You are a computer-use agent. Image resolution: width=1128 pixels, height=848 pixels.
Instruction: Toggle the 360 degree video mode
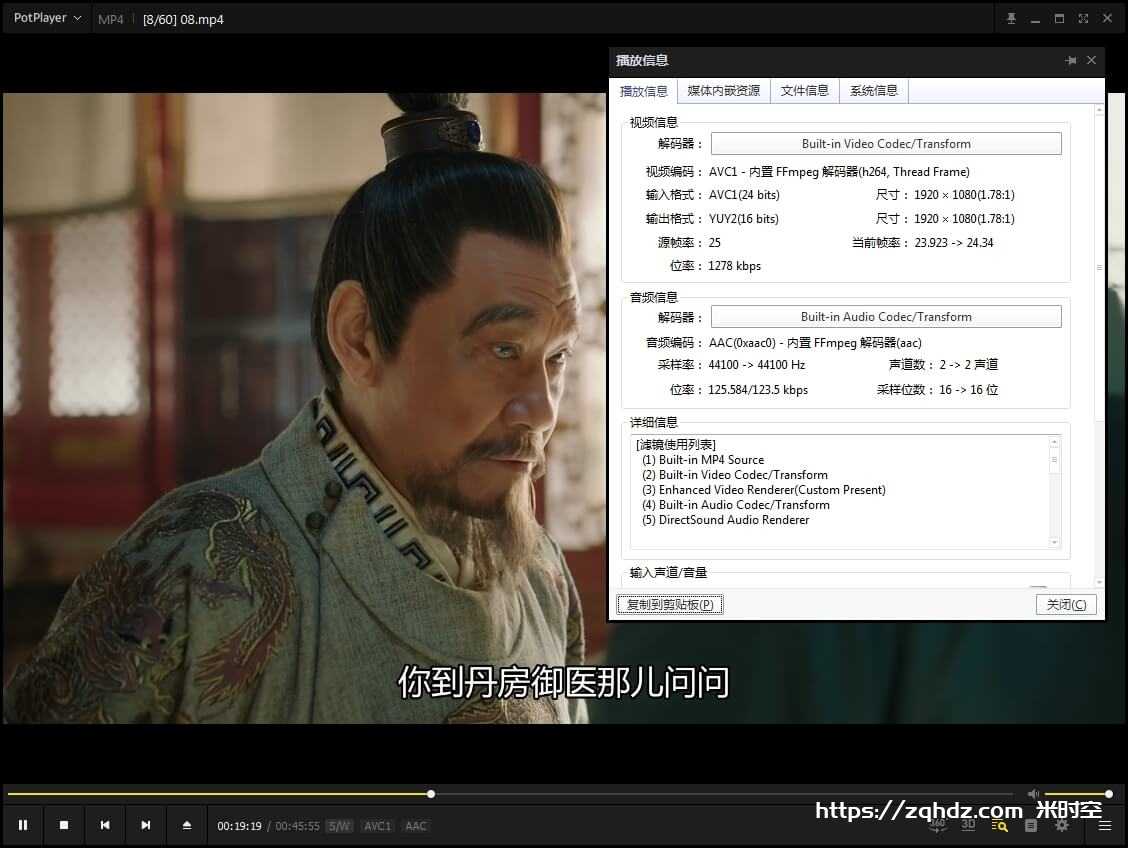coord(937,826)
